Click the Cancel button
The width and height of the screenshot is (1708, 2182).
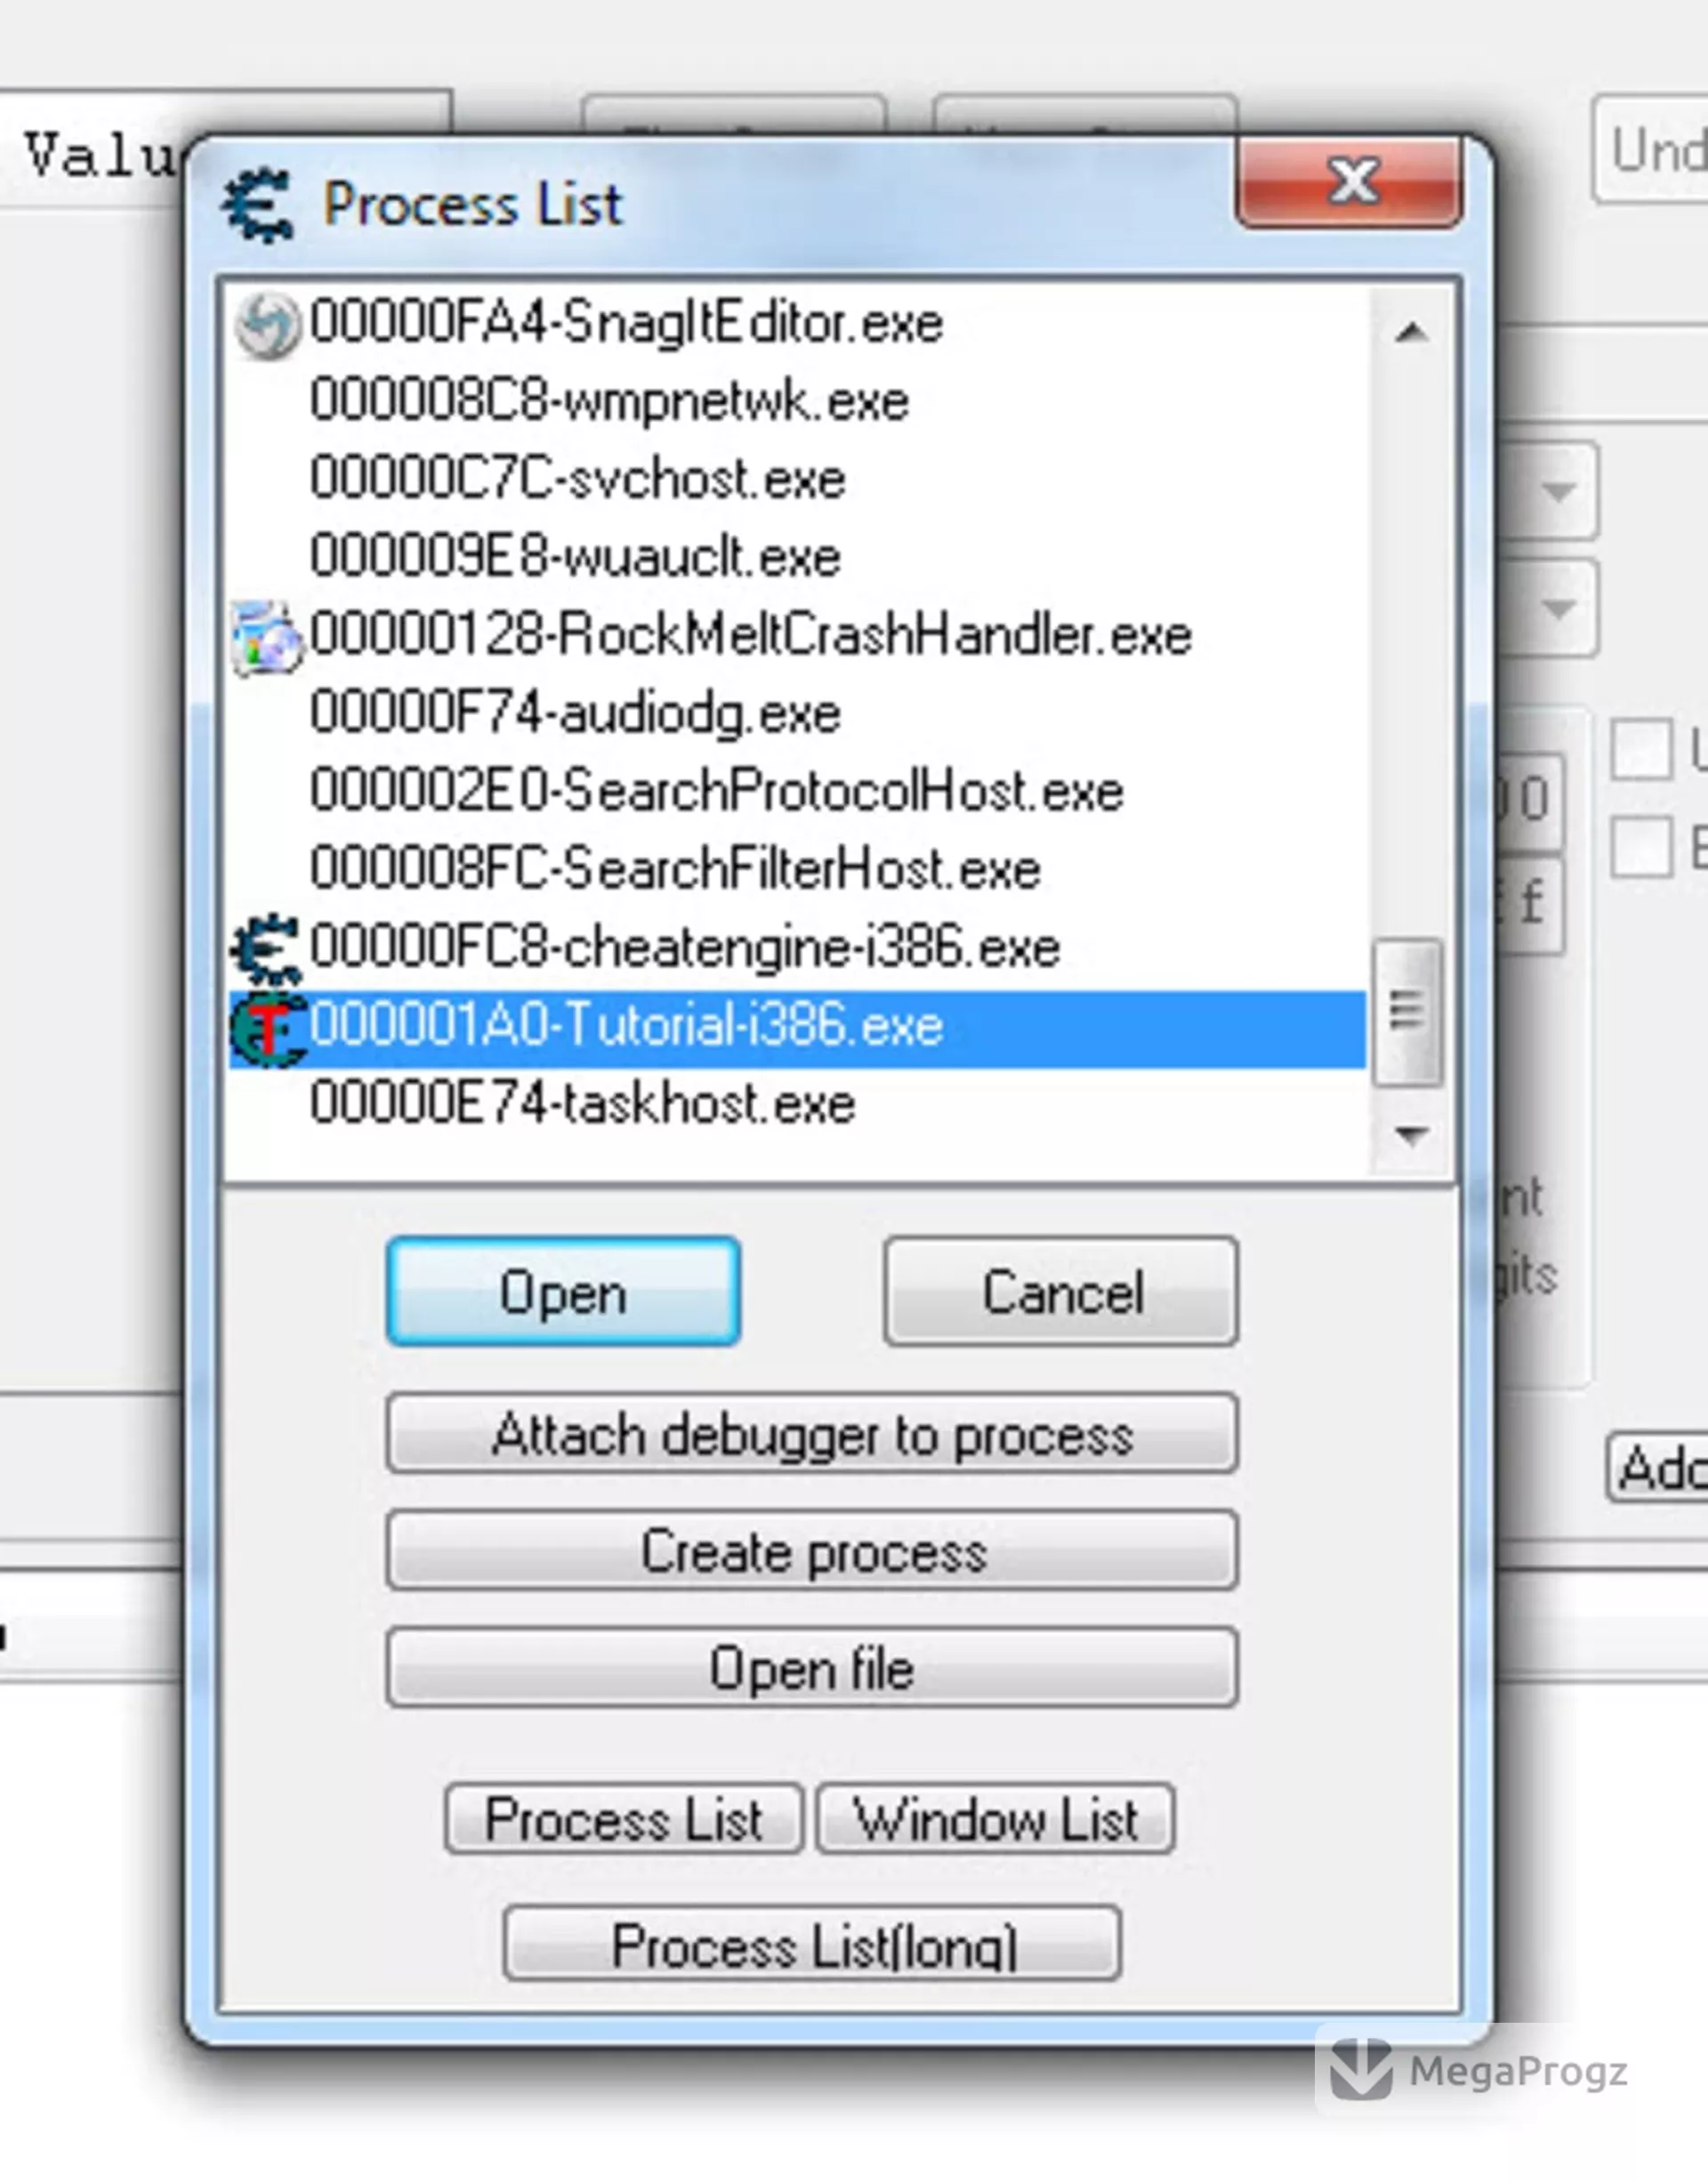click(x=1062, y=1291)
